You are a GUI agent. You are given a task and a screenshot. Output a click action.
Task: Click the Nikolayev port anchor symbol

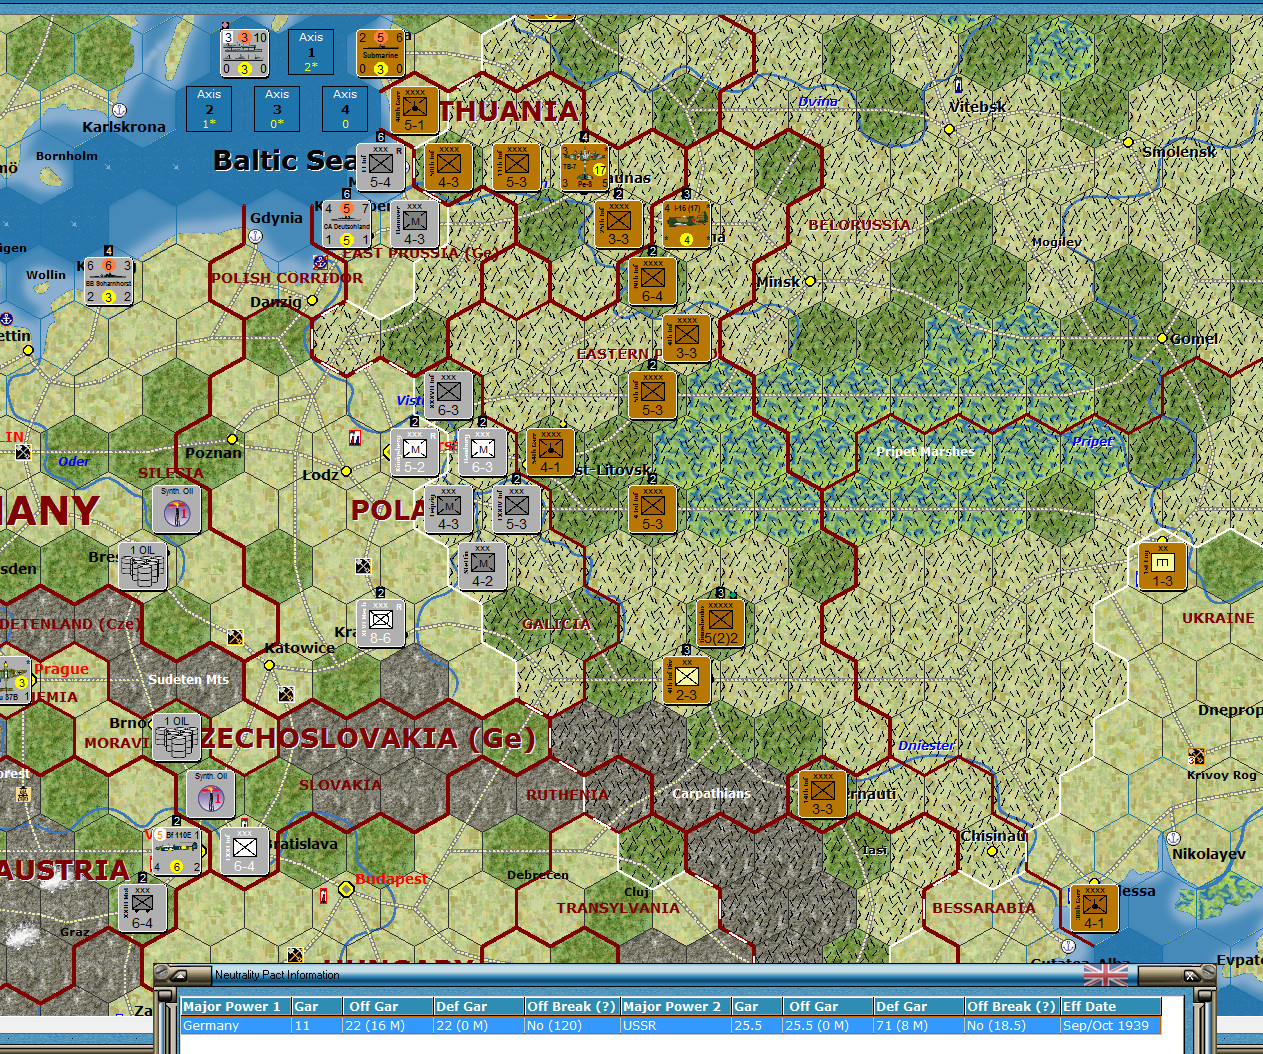1174,838
